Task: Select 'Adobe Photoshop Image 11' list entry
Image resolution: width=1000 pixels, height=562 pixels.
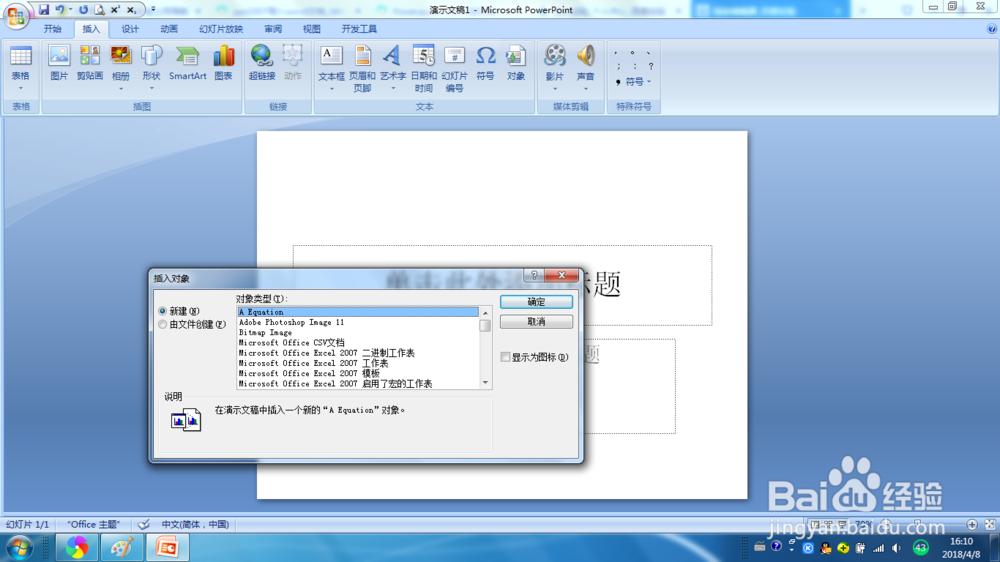Action: [358, 322]
